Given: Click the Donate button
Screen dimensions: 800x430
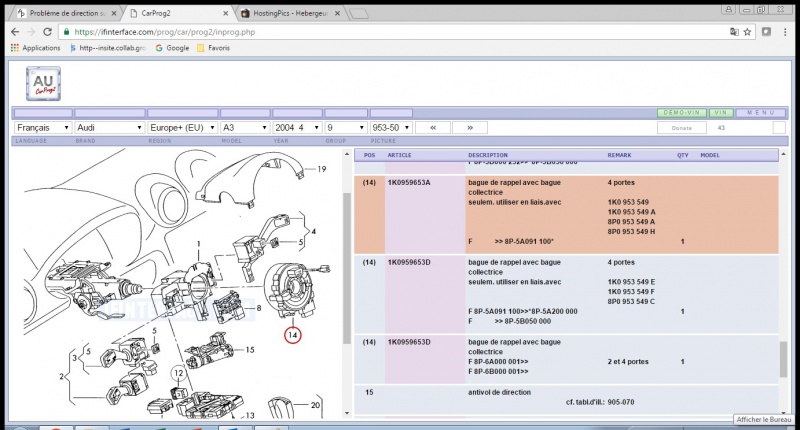Looking at the screenshot, I should click(682, 128).
